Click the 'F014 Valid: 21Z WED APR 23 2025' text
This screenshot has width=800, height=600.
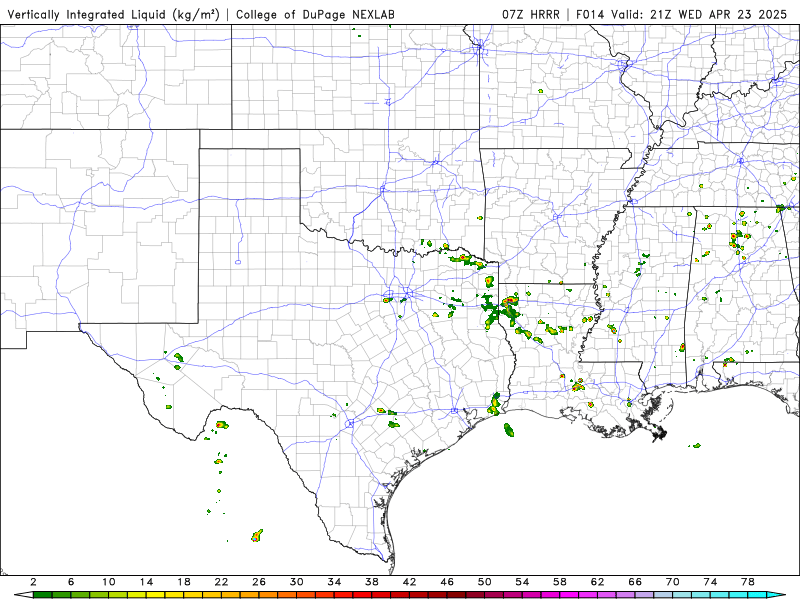point(682,14)
